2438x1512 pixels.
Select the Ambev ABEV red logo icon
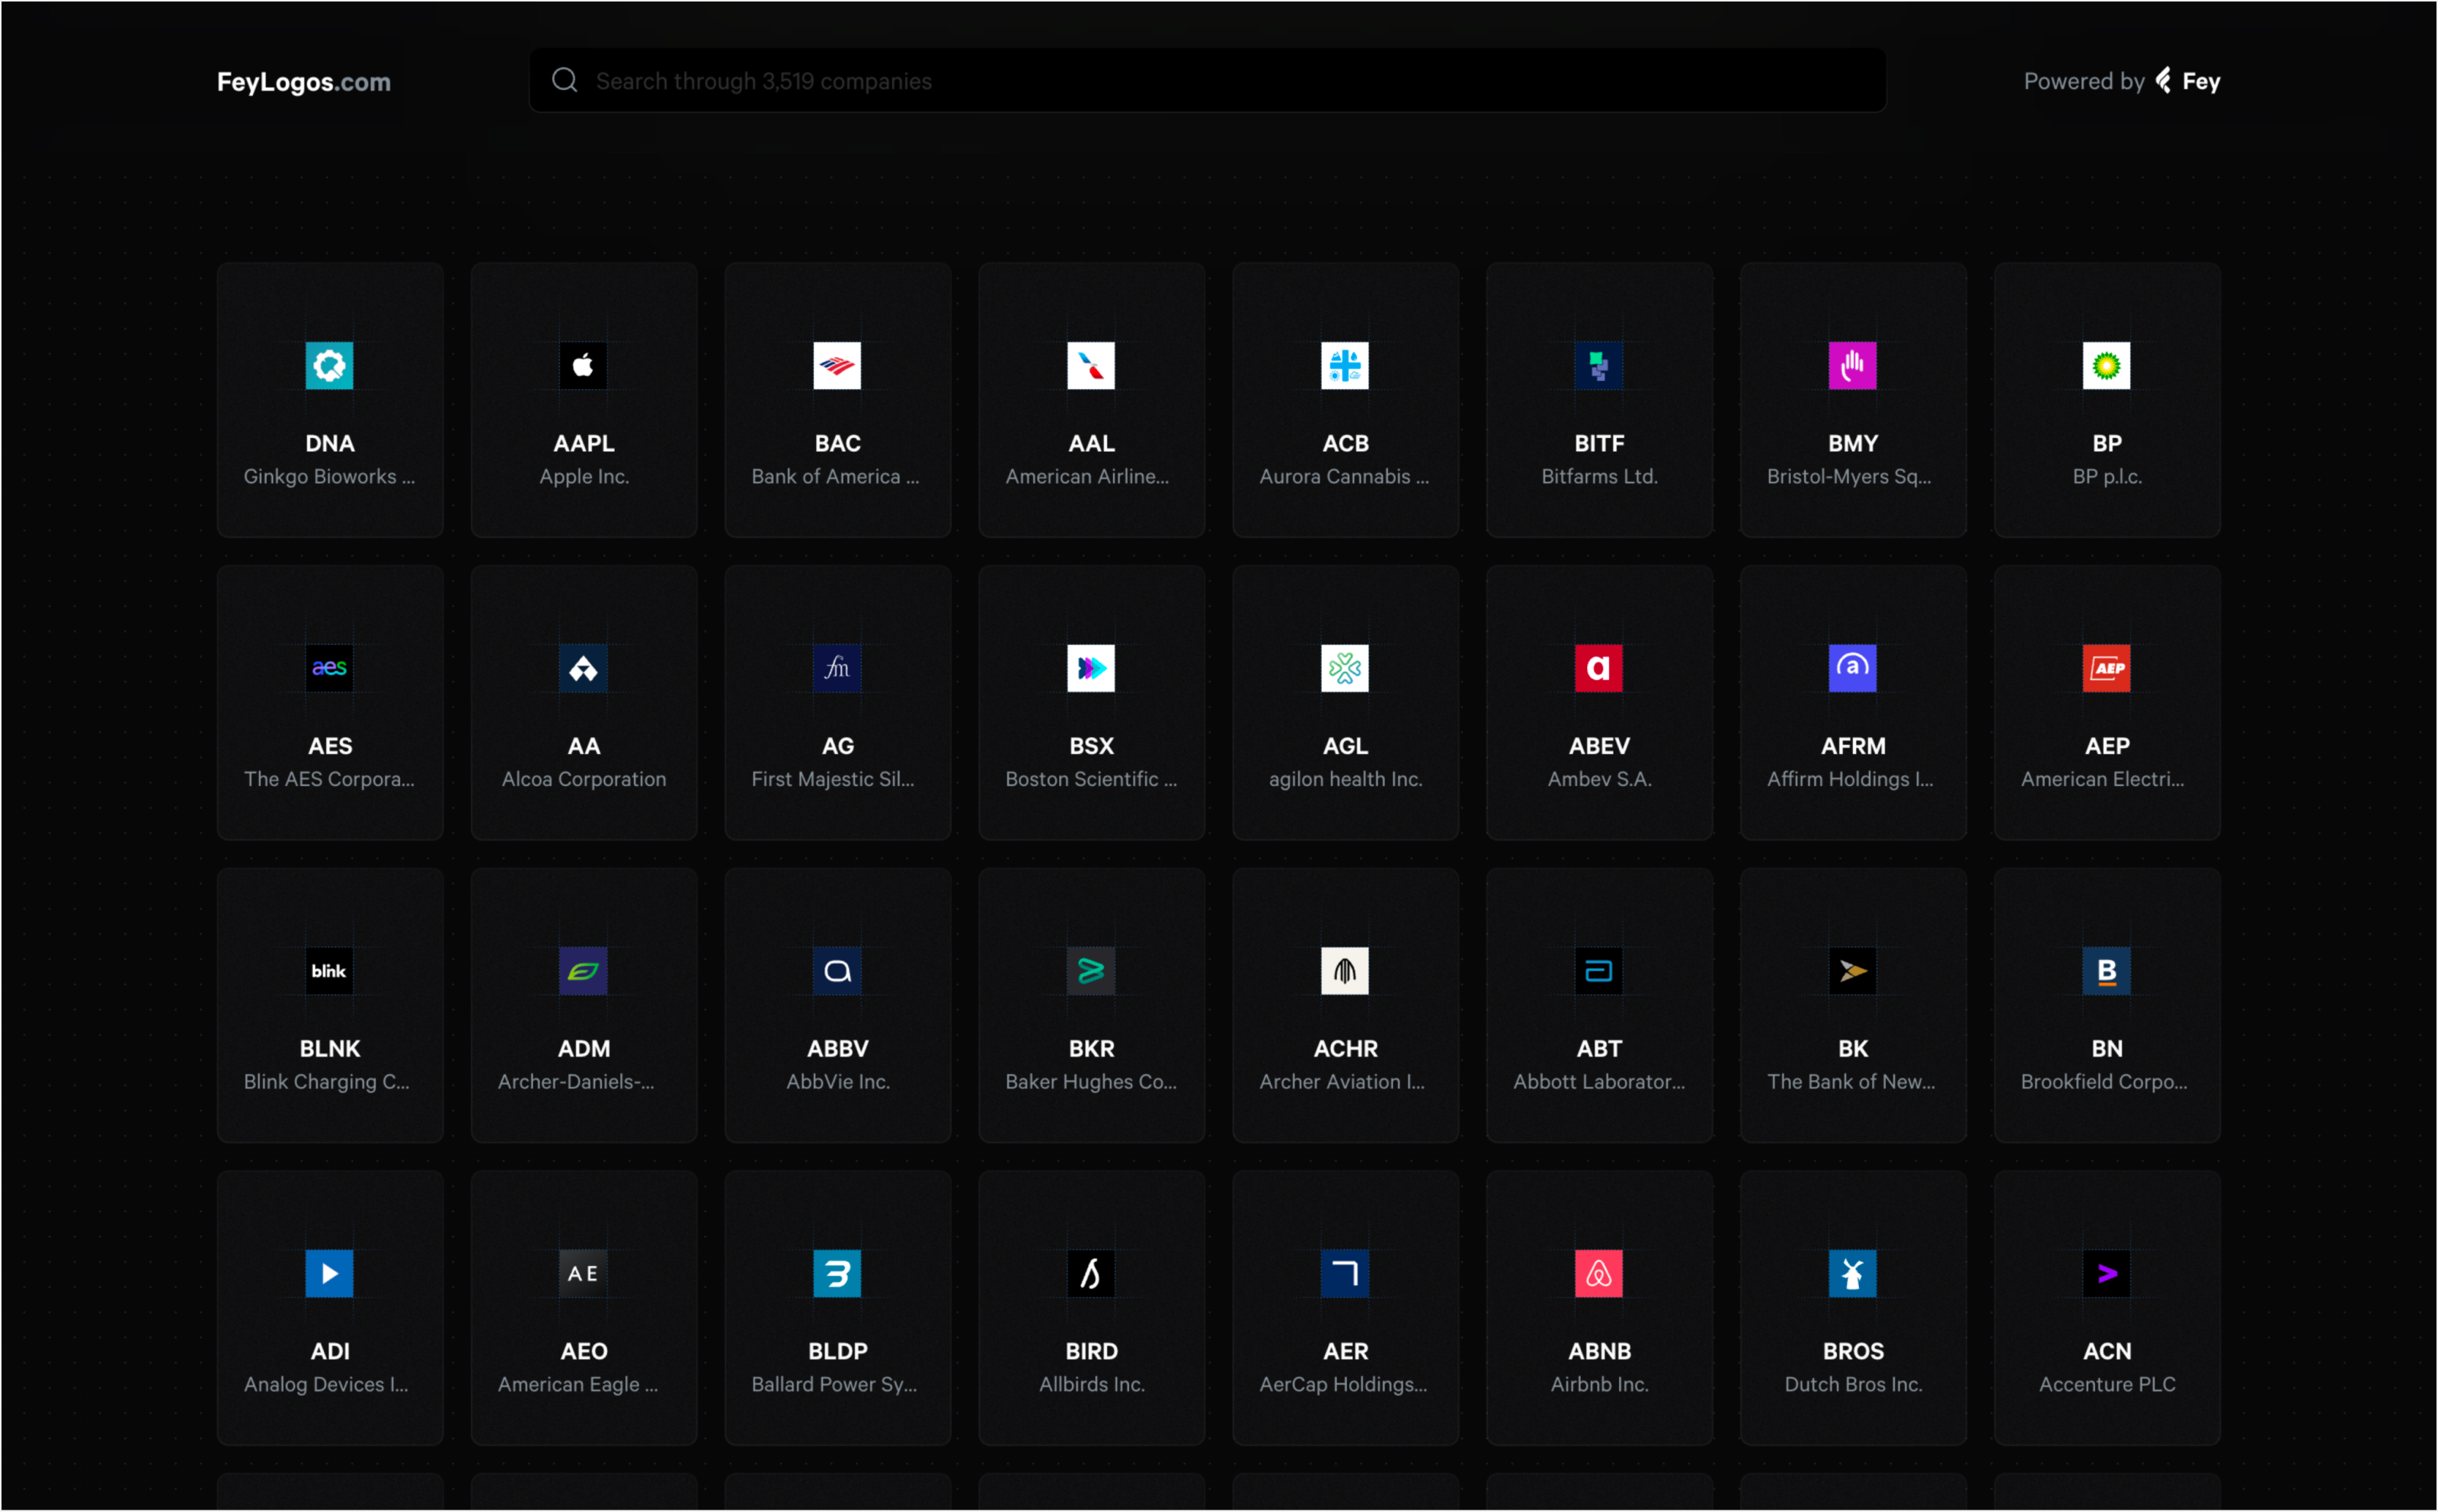tap(1599, 668)
